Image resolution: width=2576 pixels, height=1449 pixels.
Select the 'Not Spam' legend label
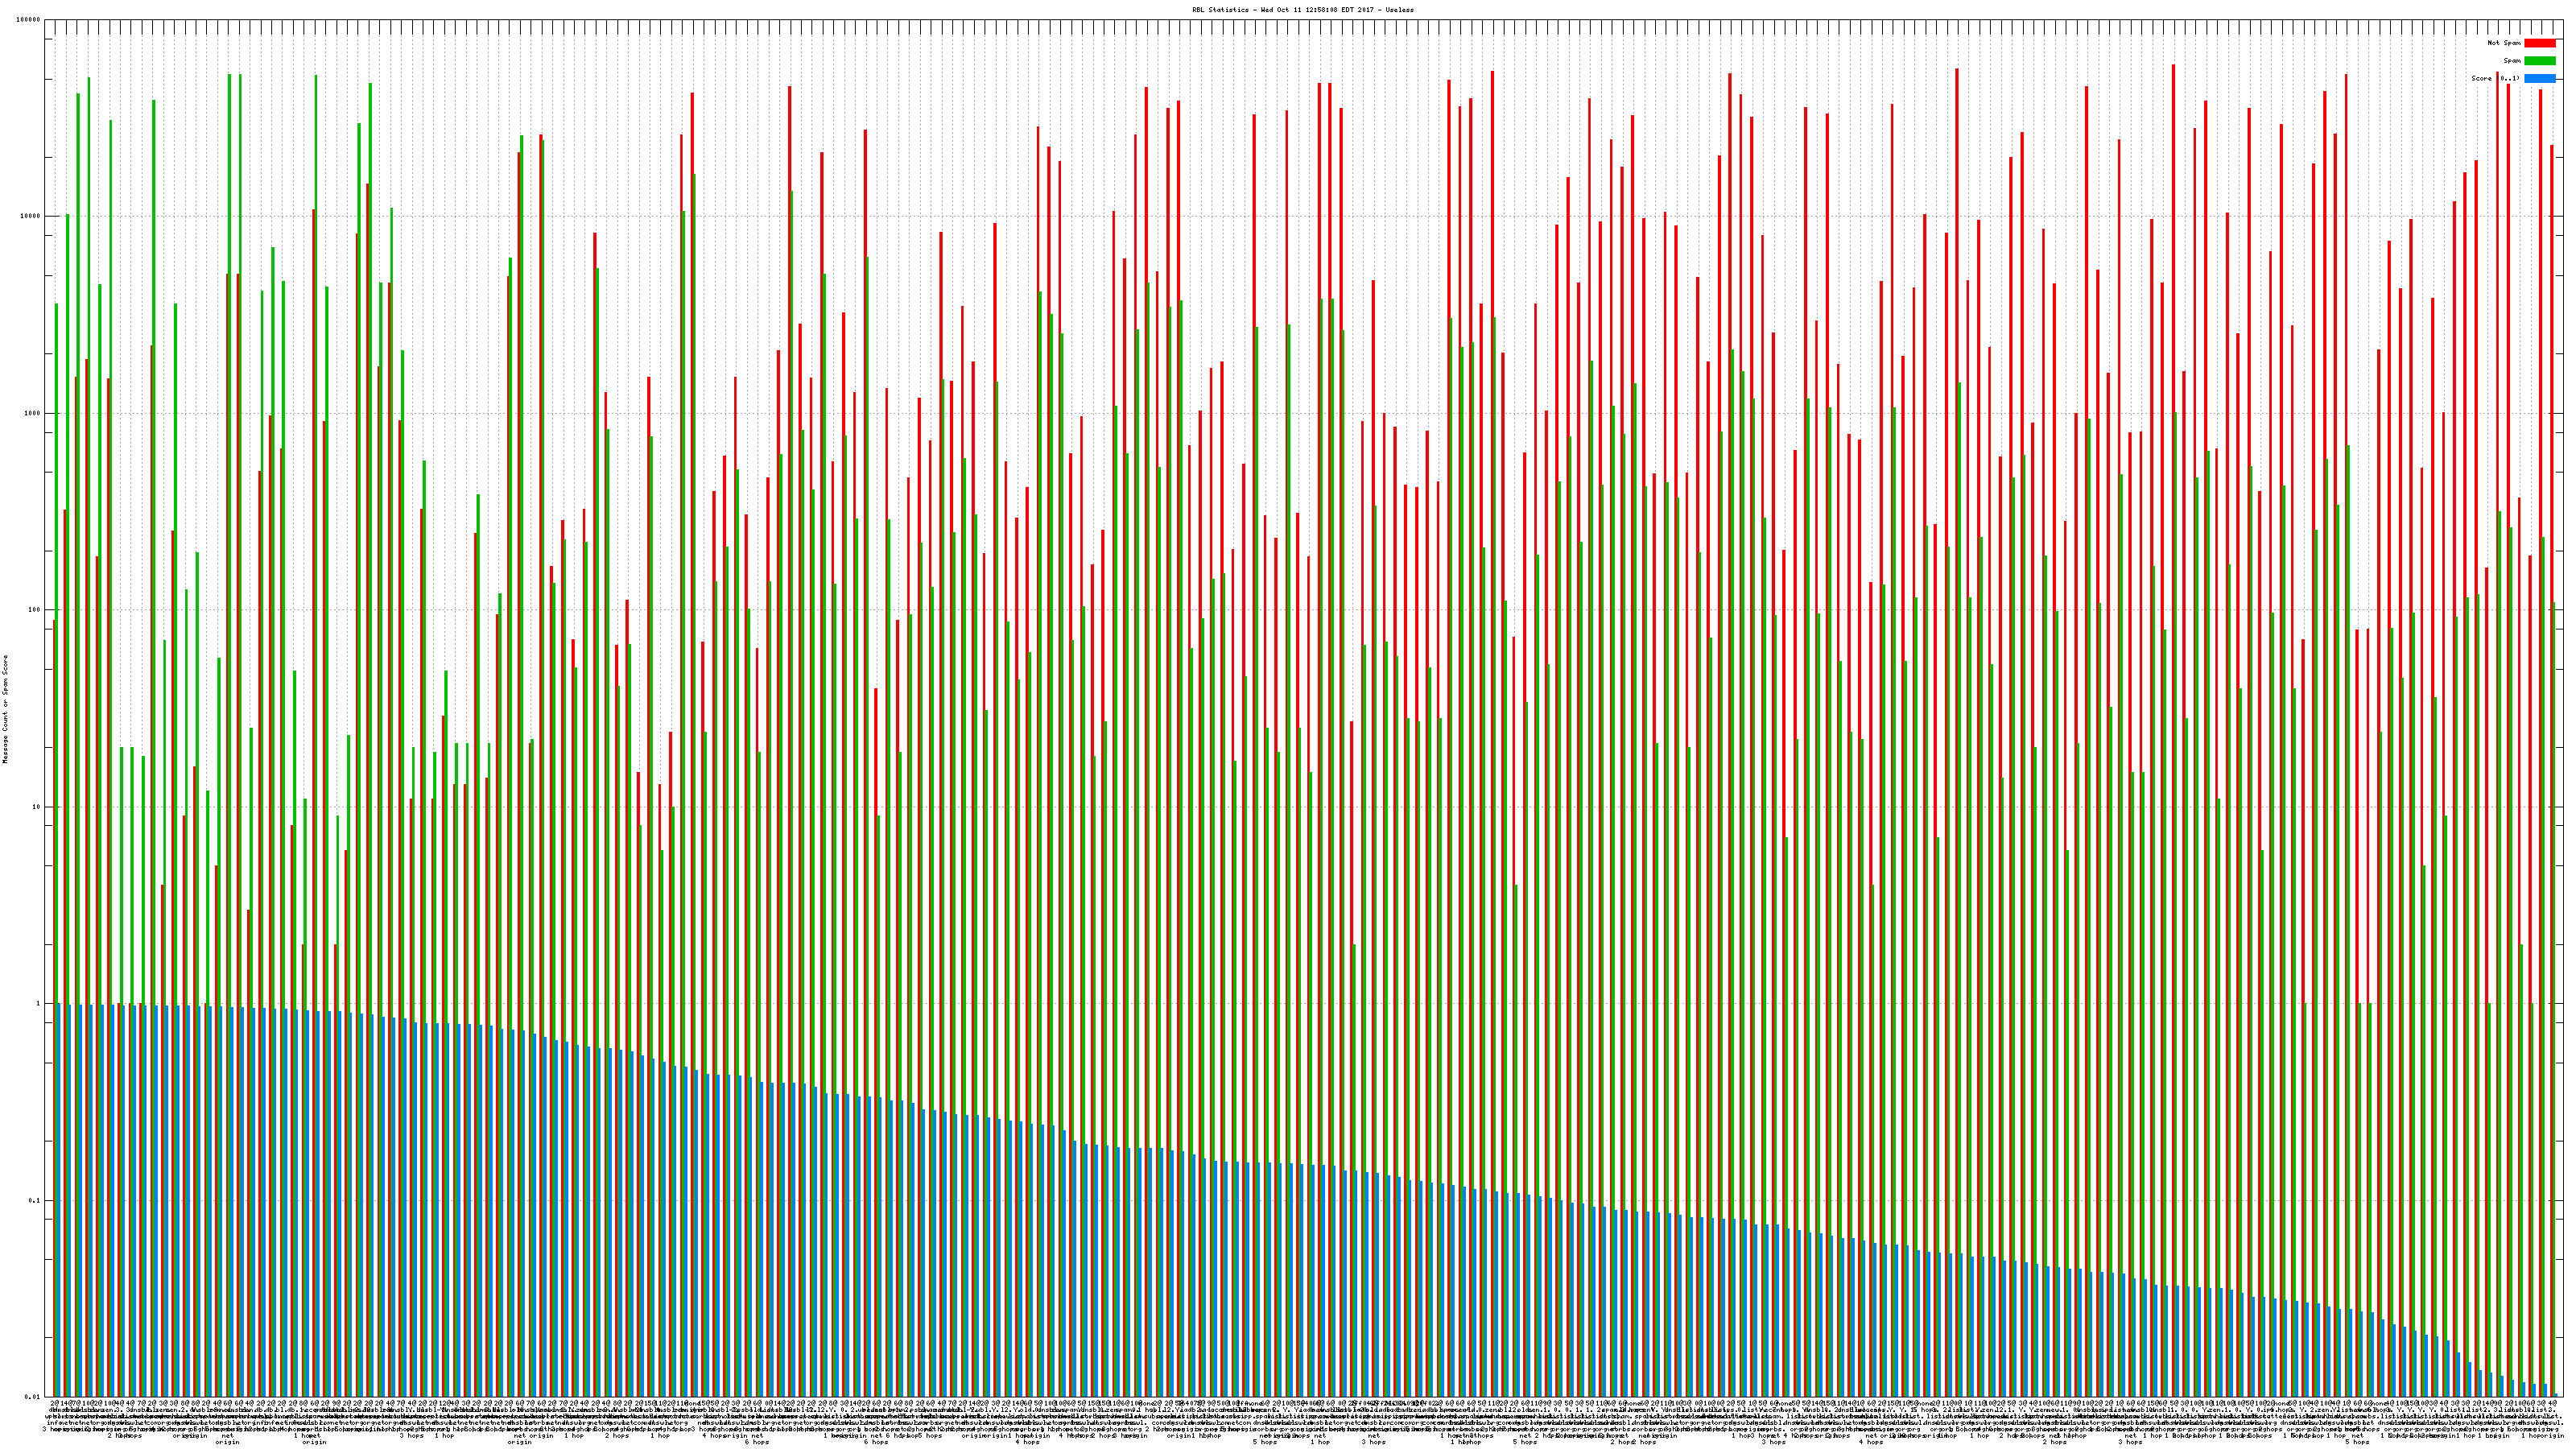(x=2504, y=43)
